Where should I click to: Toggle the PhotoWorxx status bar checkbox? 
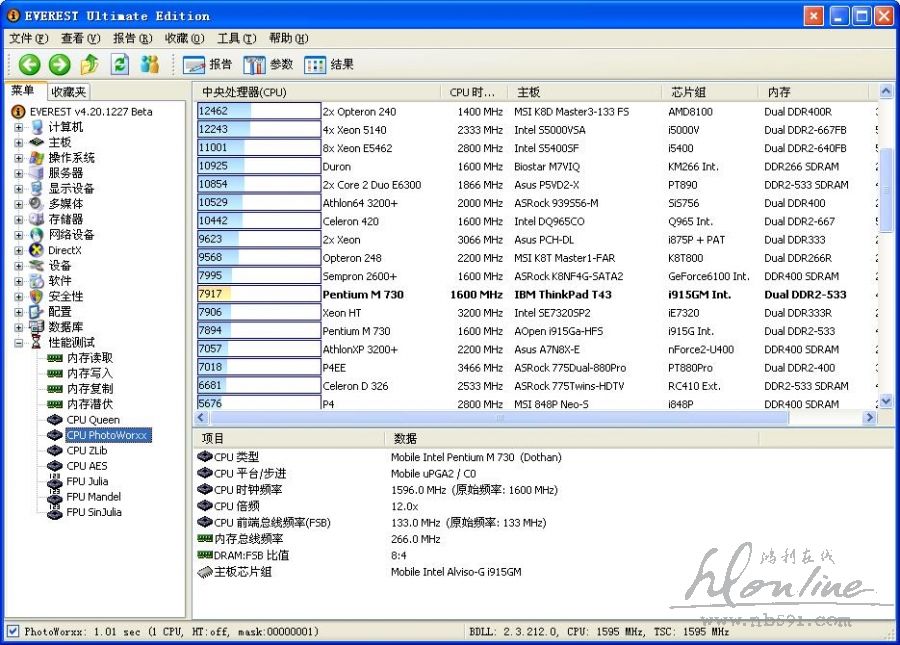13,632
